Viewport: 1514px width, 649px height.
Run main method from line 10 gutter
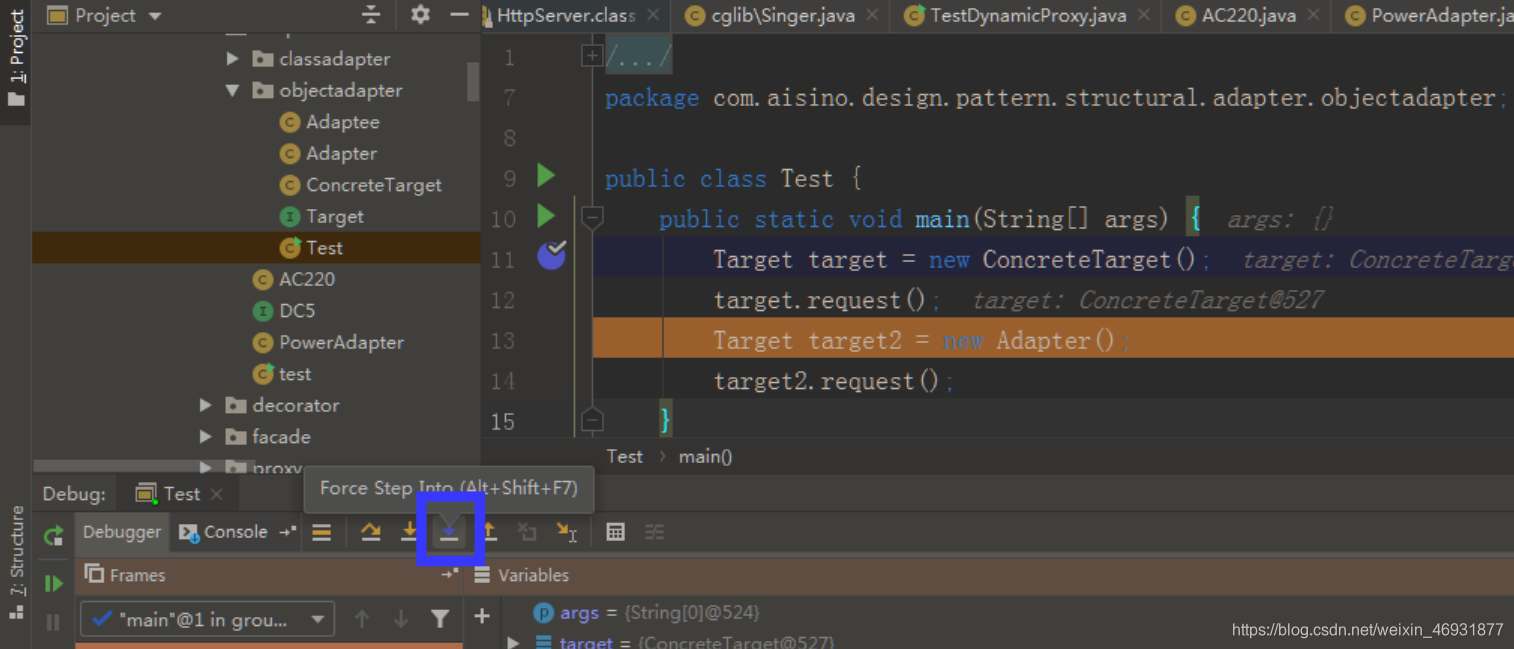click(x=546, y=216)
